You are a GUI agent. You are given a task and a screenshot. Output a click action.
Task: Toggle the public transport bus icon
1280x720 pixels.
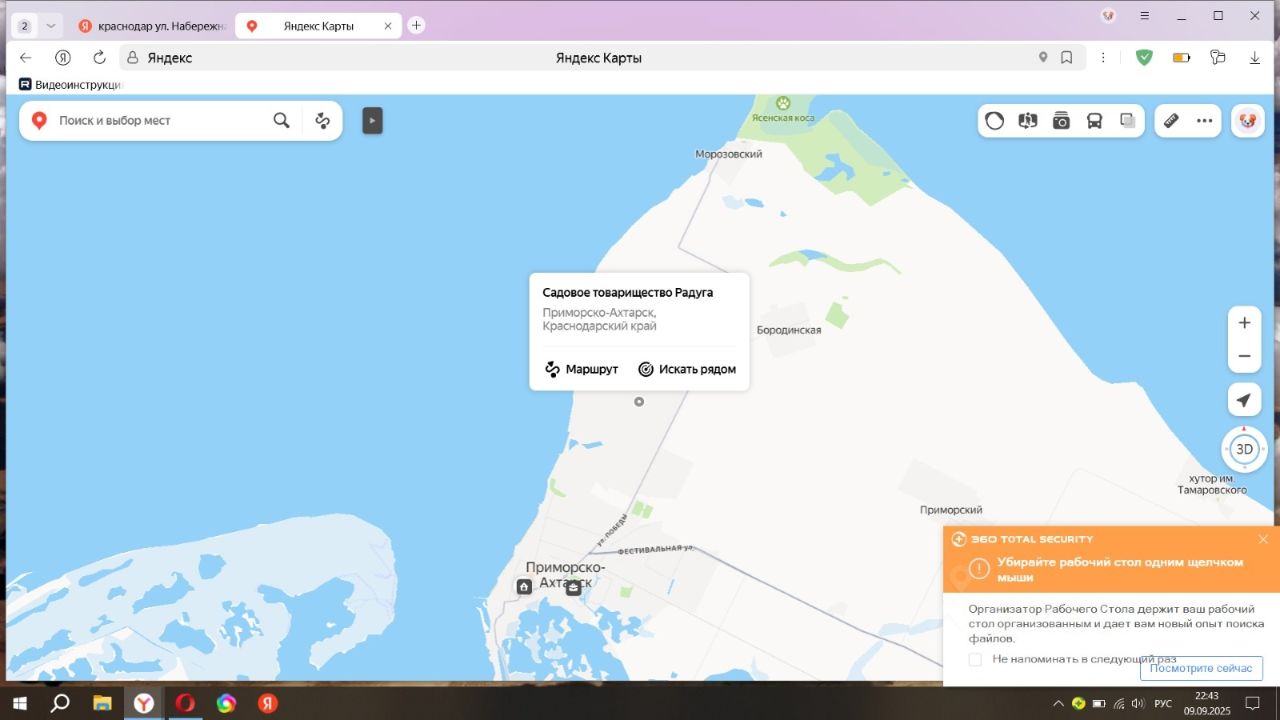coord(1095,121)
